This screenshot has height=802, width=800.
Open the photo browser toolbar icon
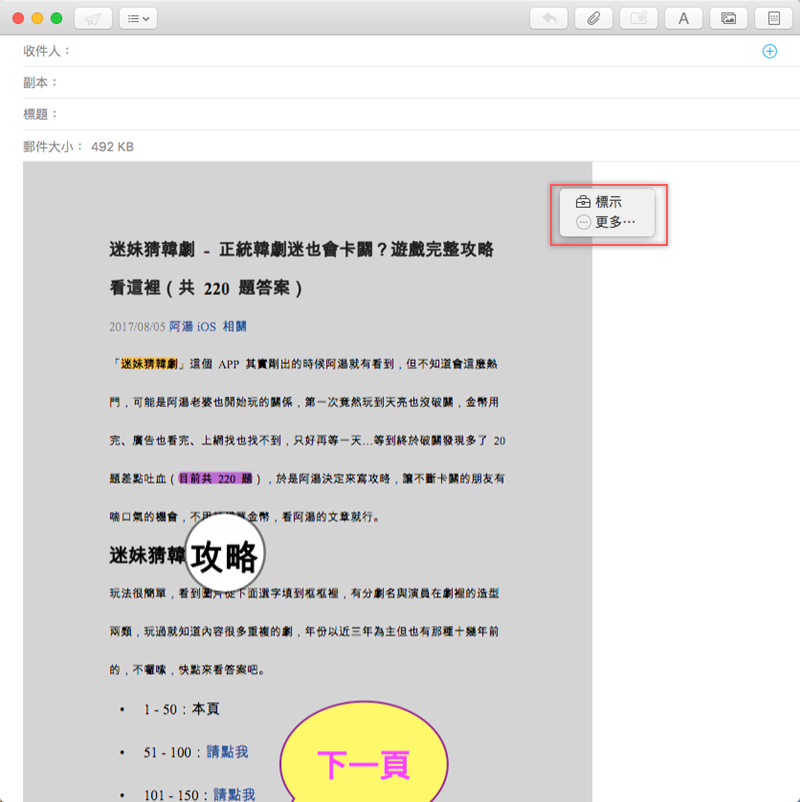[x=728, y=19]
